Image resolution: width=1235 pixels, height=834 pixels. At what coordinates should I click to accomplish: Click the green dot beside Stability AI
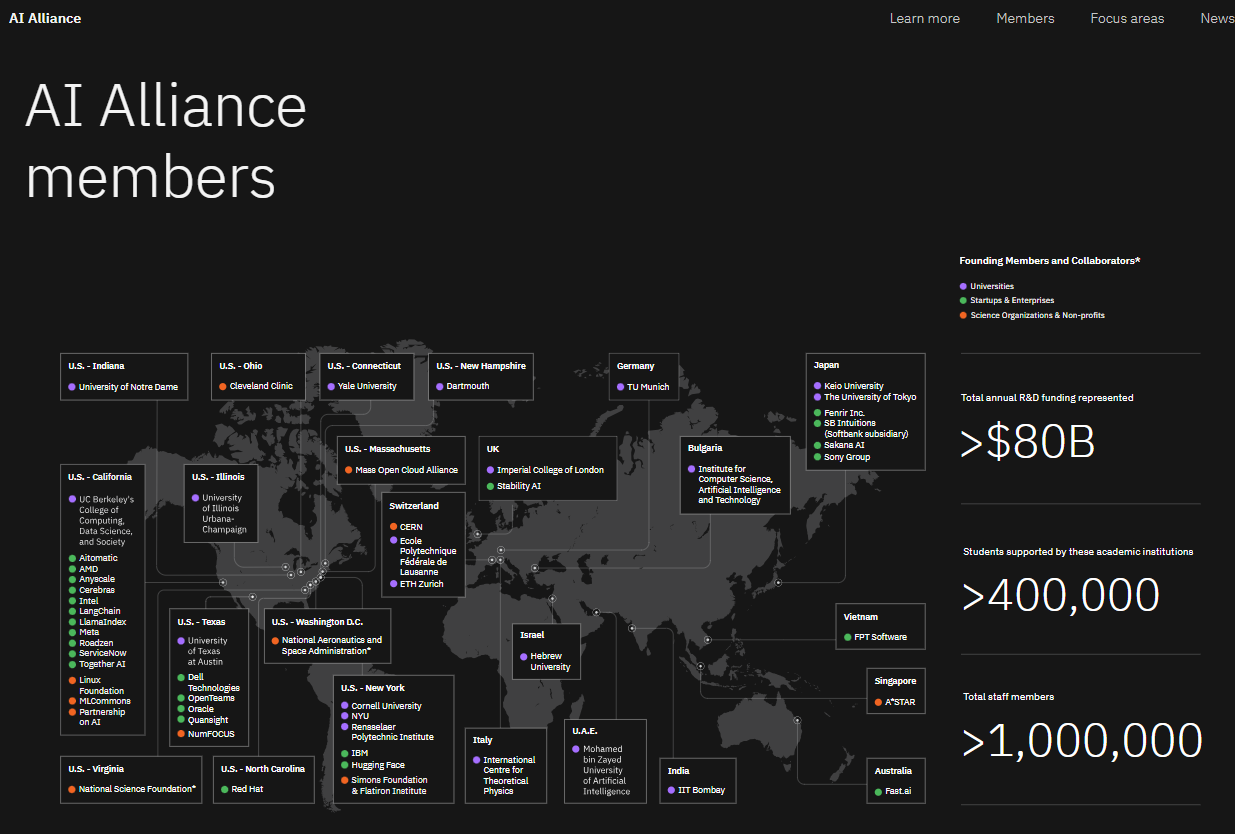490,486
